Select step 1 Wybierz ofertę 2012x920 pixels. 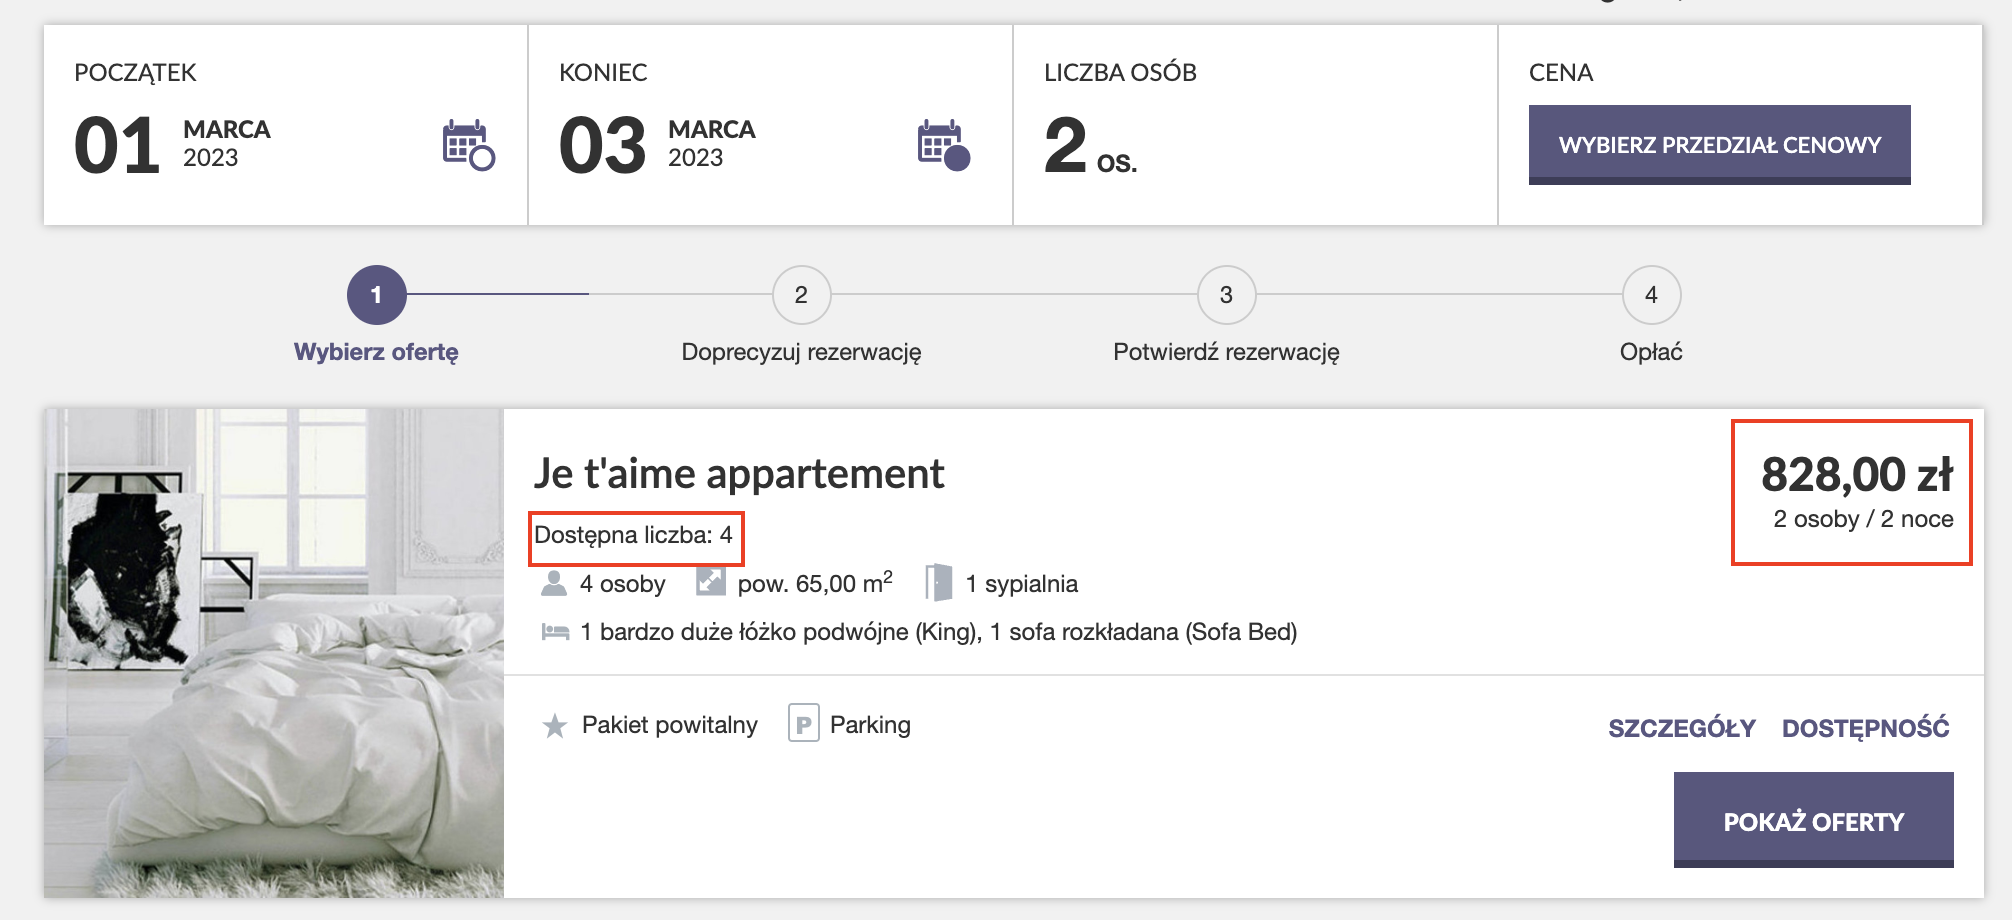pos(376,295)
